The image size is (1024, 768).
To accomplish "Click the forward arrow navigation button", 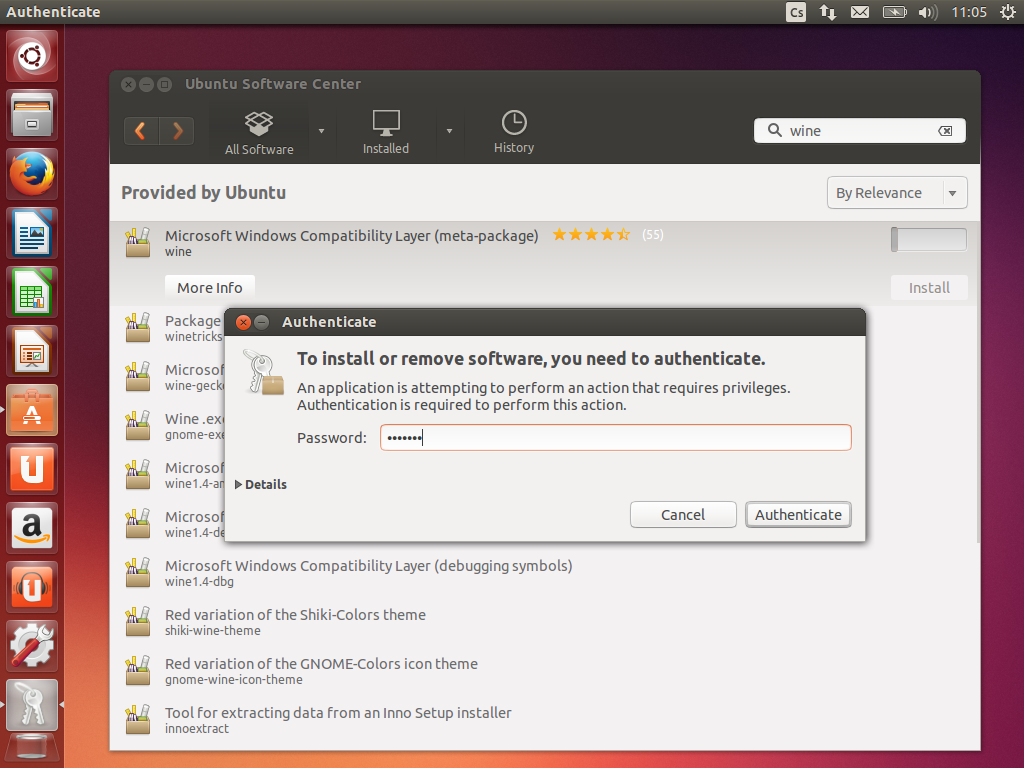I will (x=177, y=131).
